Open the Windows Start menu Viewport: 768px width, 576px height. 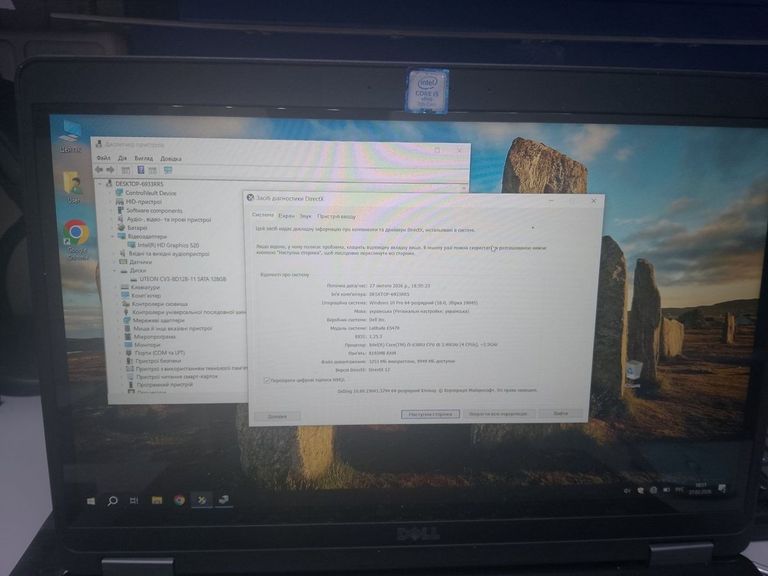(x=91, y=501)
